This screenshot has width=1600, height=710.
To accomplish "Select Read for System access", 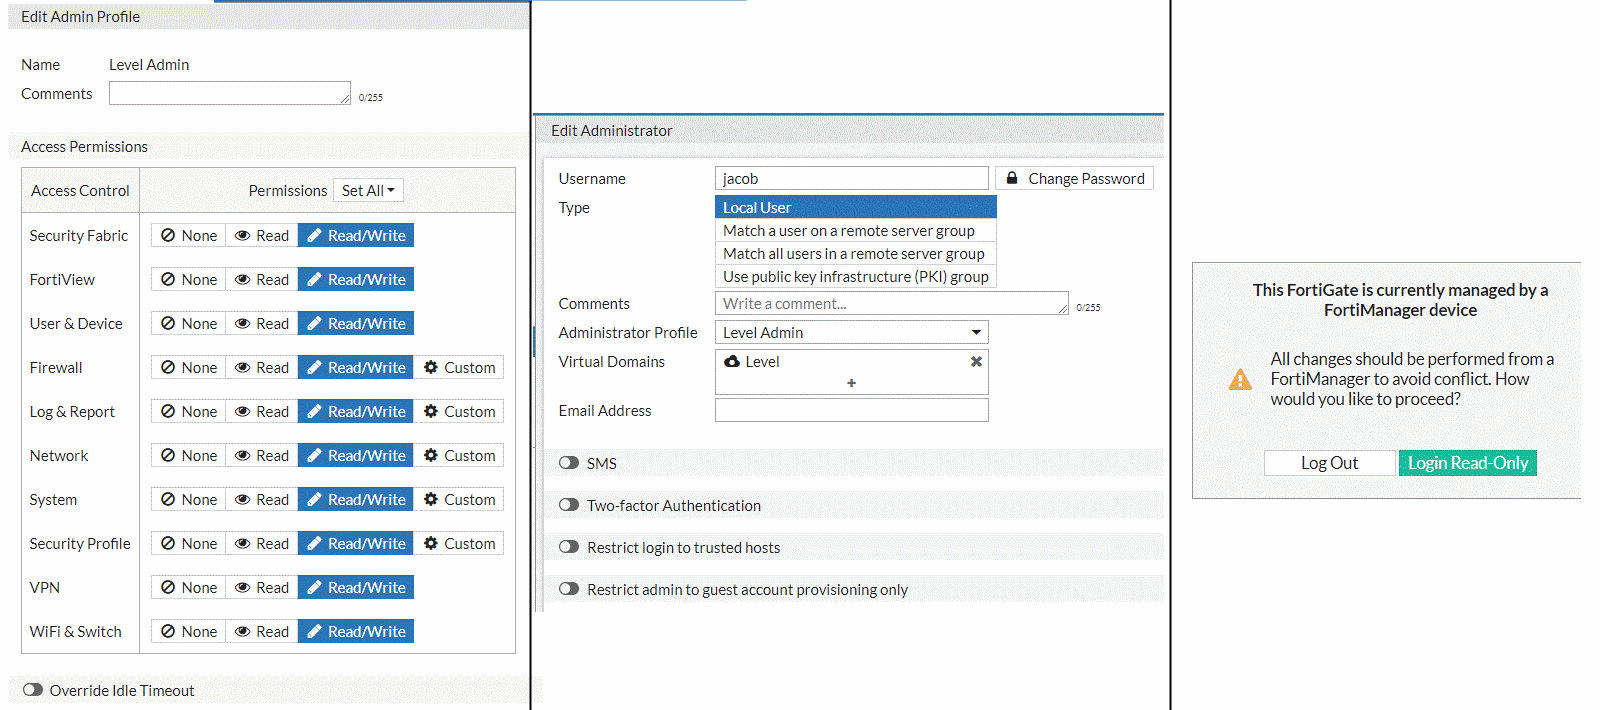I will [262, 499].
